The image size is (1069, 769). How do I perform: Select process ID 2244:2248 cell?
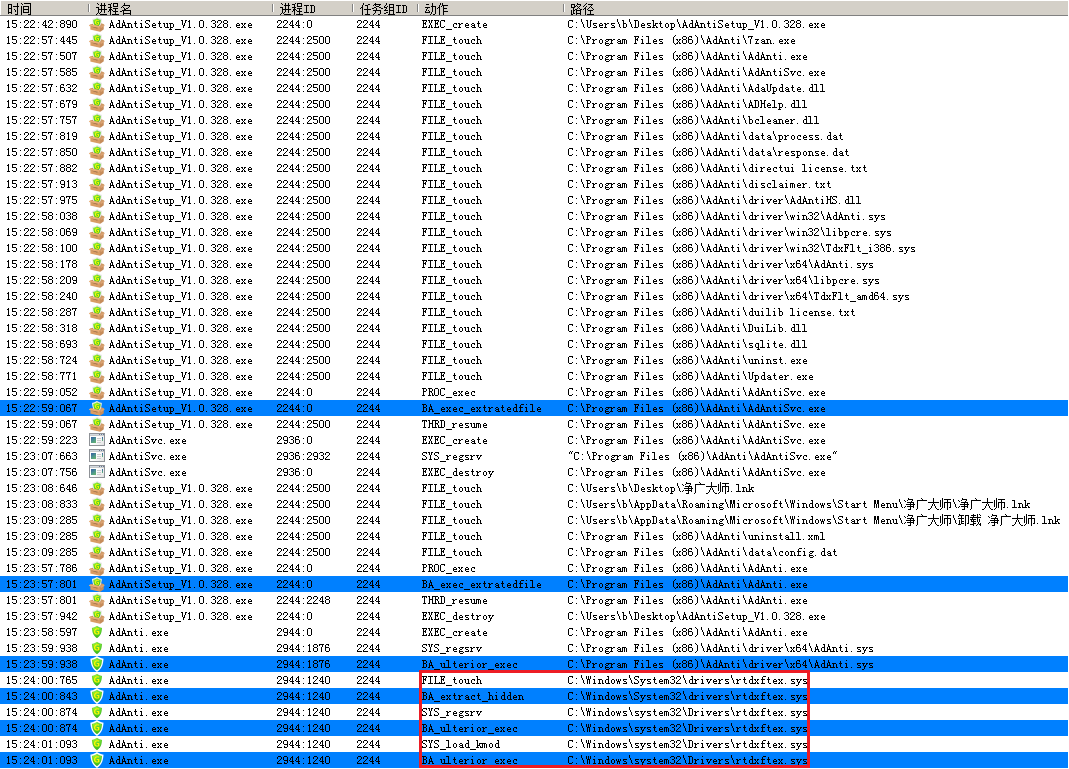(x=303, y=600)
